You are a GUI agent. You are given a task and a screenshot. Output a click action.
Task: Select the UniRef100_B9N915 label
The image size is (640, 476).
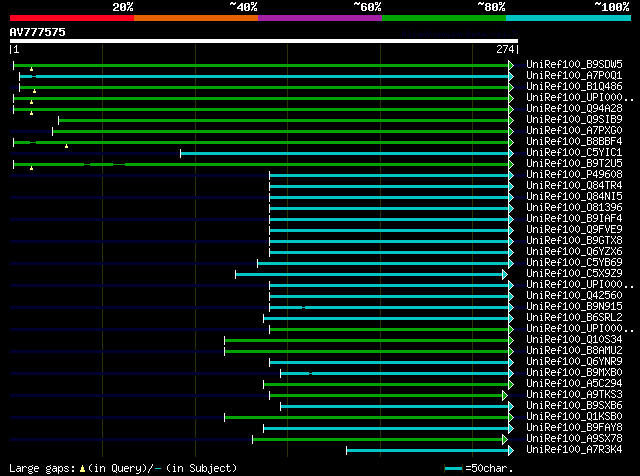574,307
